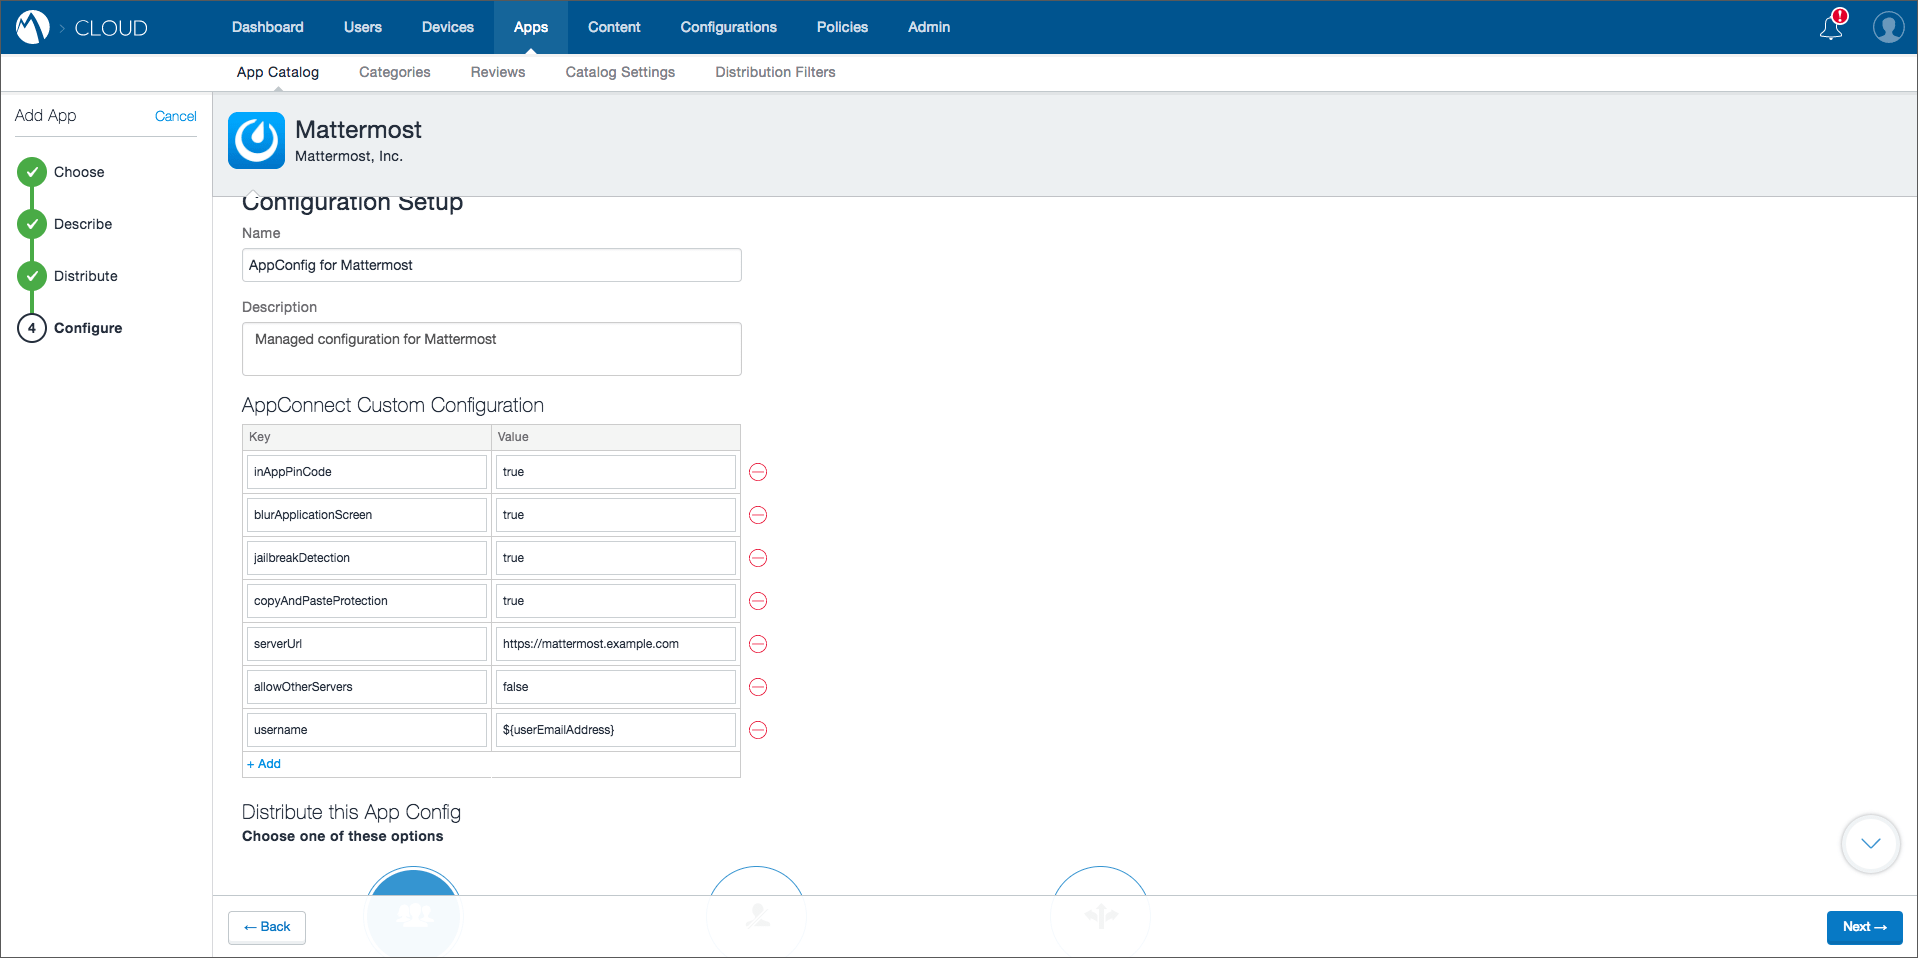This screenshot has width=1918, height=958.
Task: Click the Description text area
Action: (492, 349)
